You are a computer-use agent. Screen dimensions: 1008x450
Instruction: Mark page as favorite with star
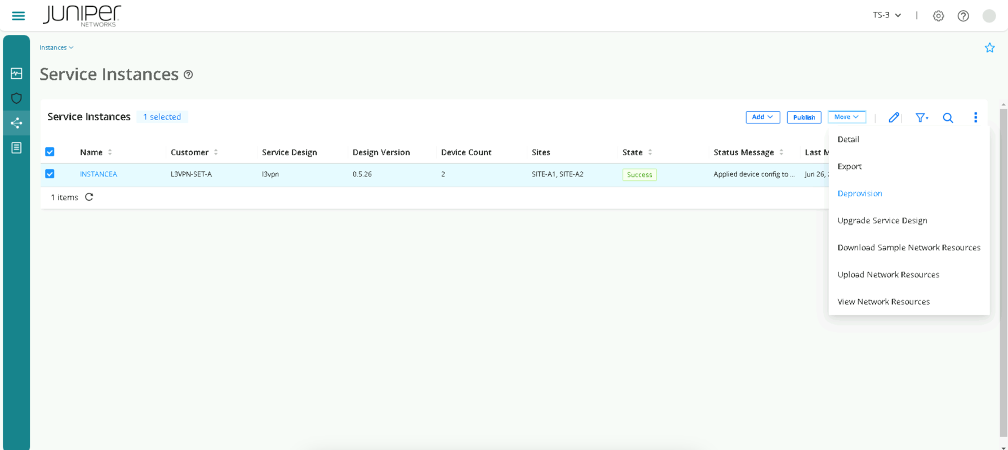(x=989, y=48)
